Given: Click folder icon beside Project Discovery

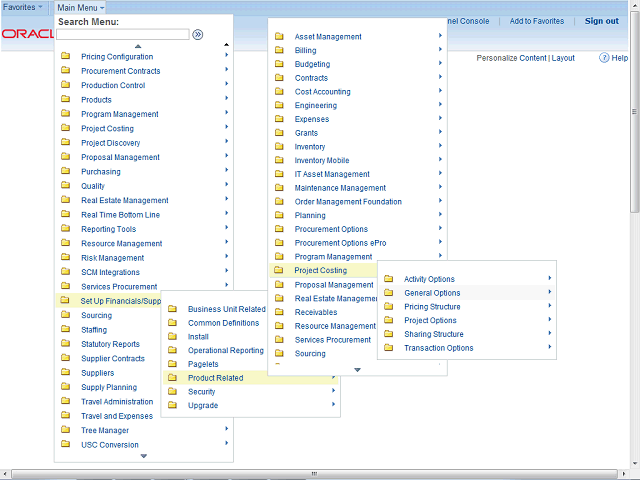Looking at the screenshot, I should 65,142.
